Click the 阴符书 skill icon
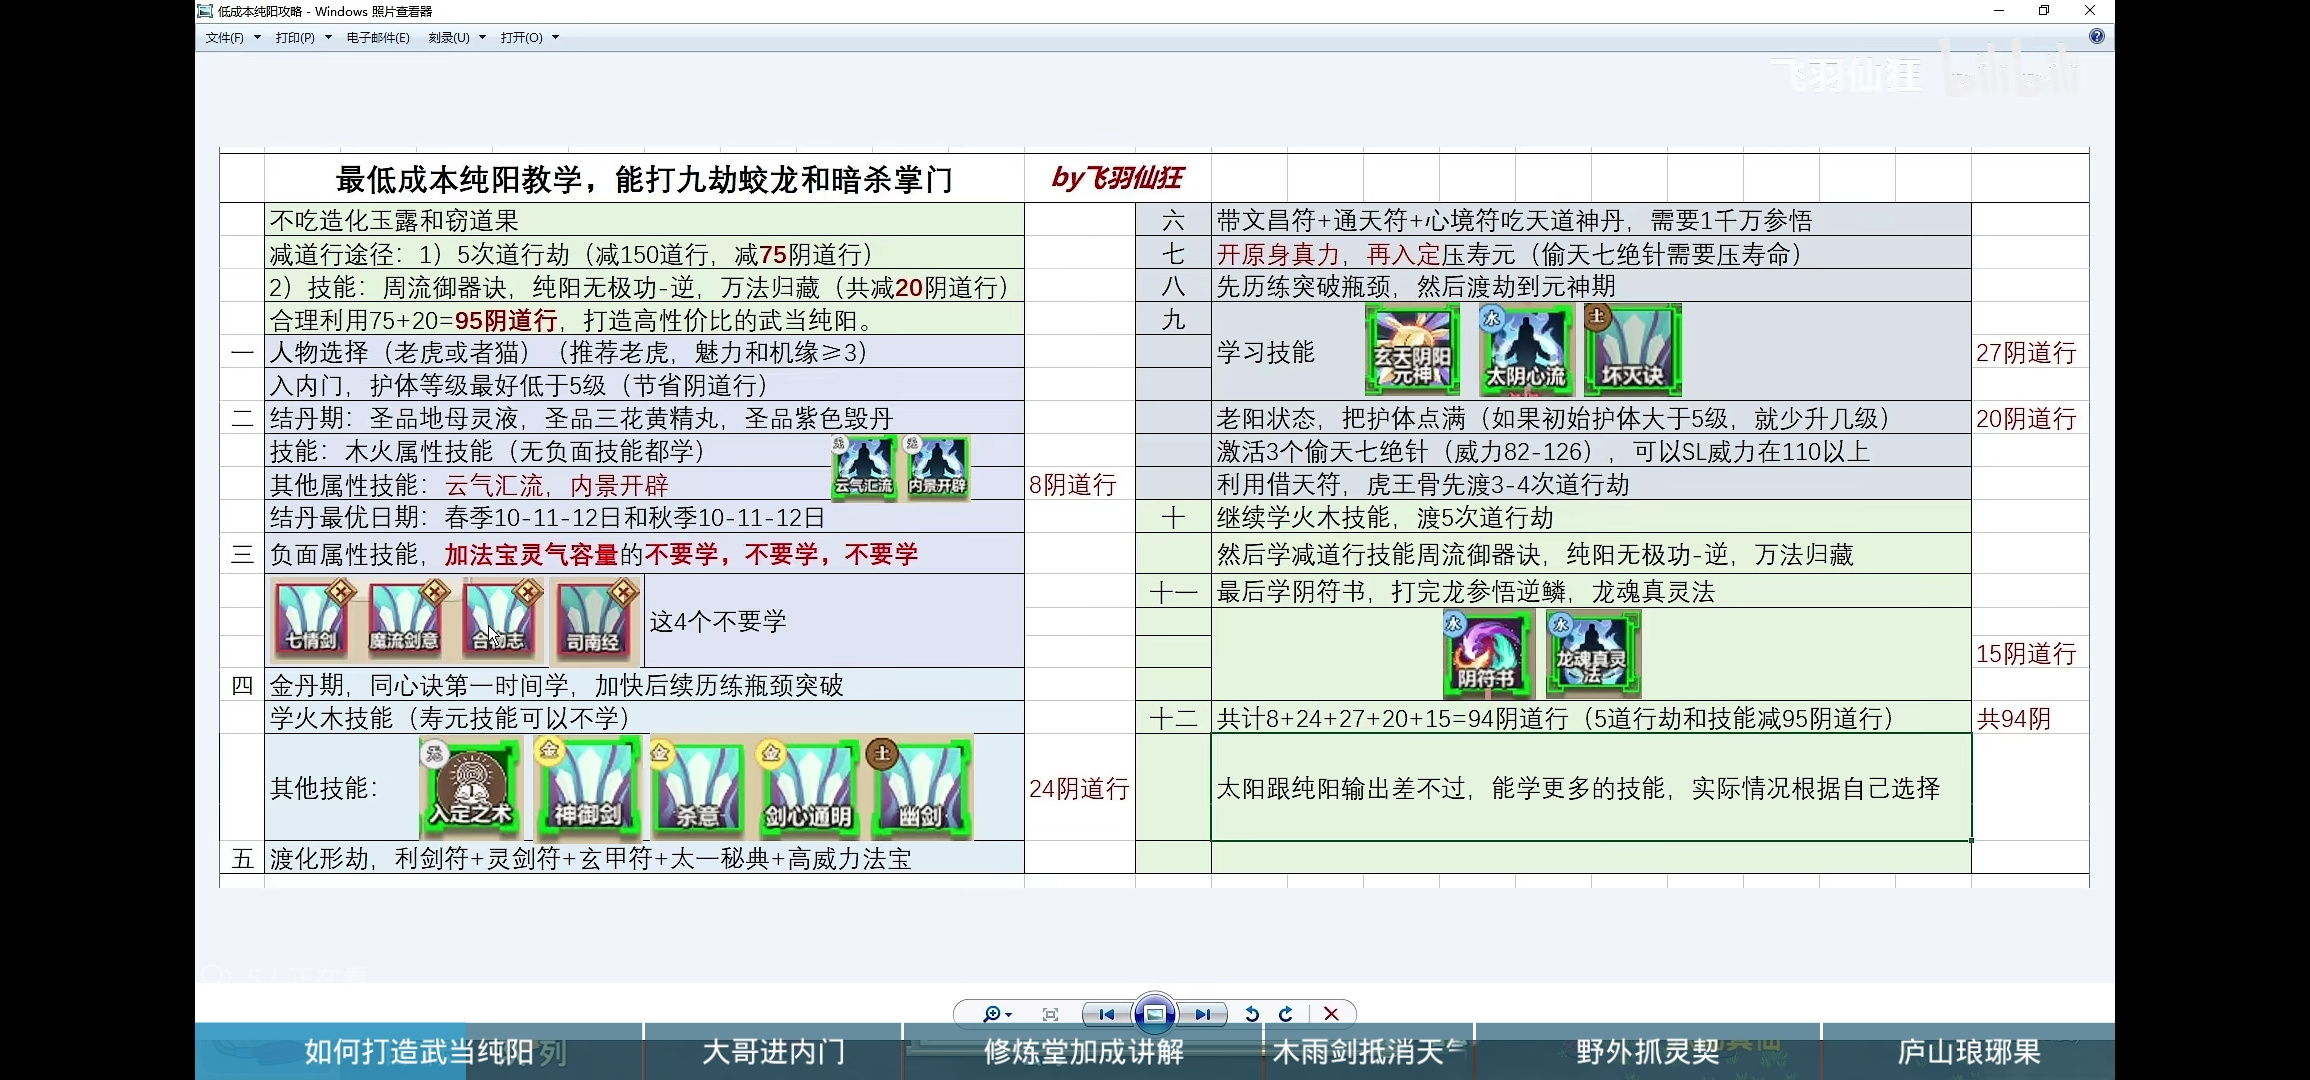This screenshot has width=2310, height=1080. pyautogui.click(x=1487, y=654)
